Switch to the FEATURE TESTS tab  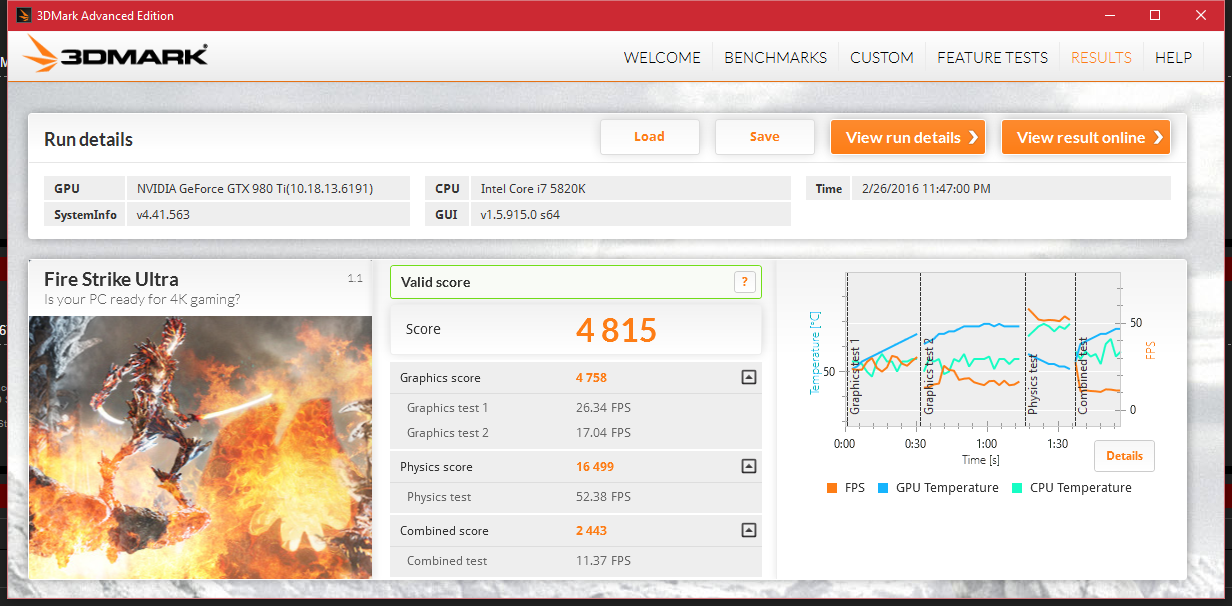(992, 57)
